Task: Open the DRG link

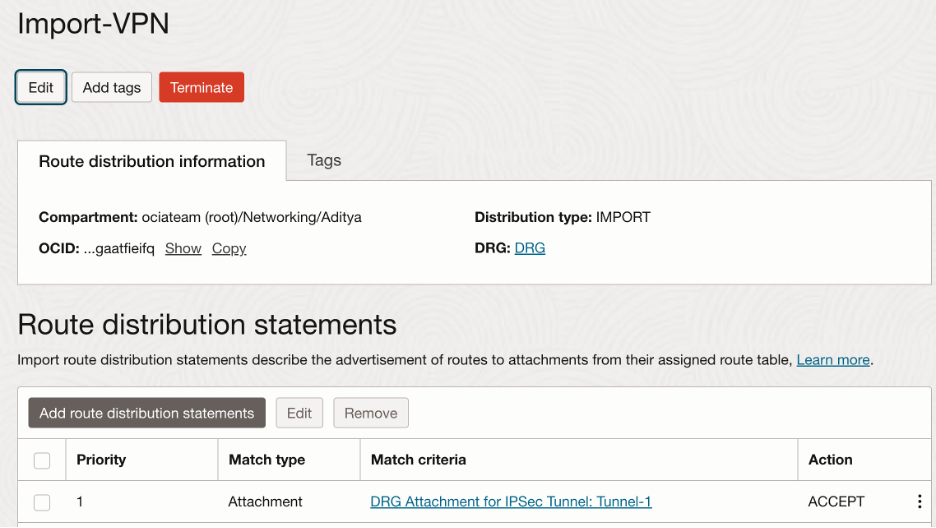Action: (x=530, y=249)
